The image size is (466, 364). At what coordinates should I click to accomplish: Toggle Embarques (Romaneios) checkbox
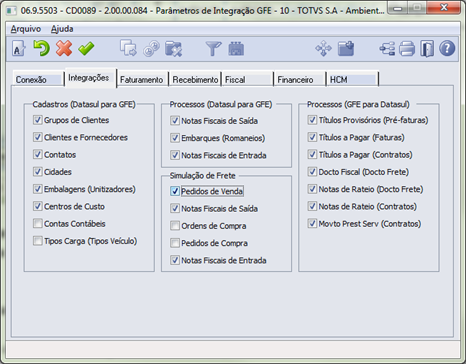[x=175, y=138]
